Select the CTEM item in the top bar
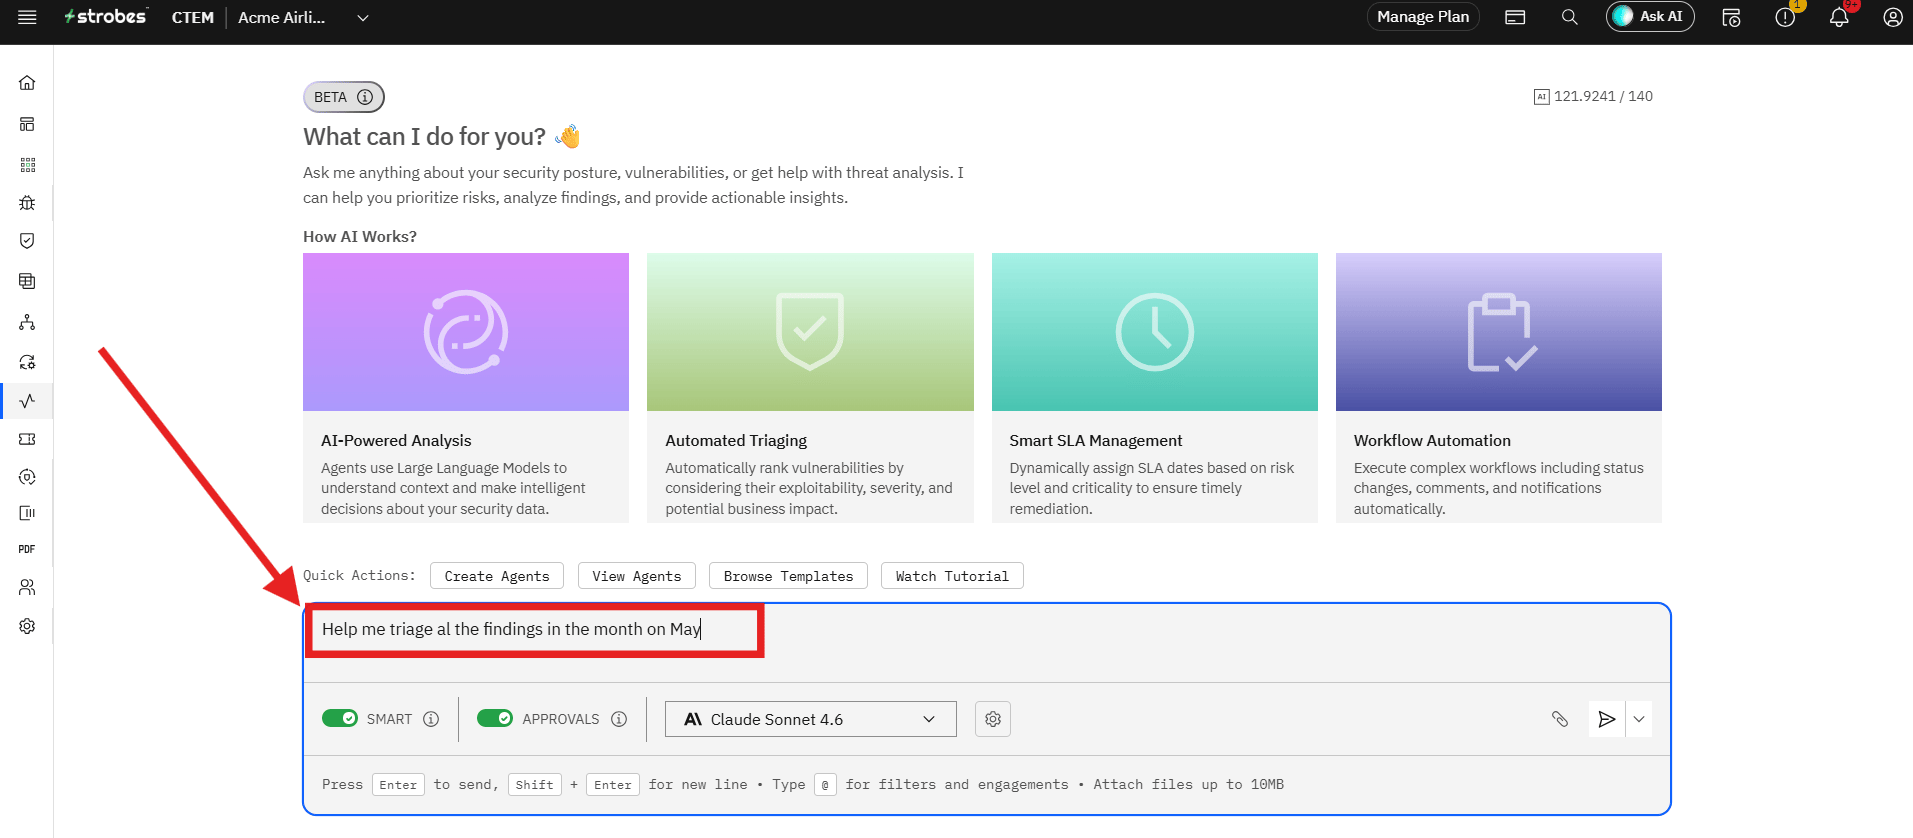The height and width of the screenshot is (838, 1913). pos(193,17)
